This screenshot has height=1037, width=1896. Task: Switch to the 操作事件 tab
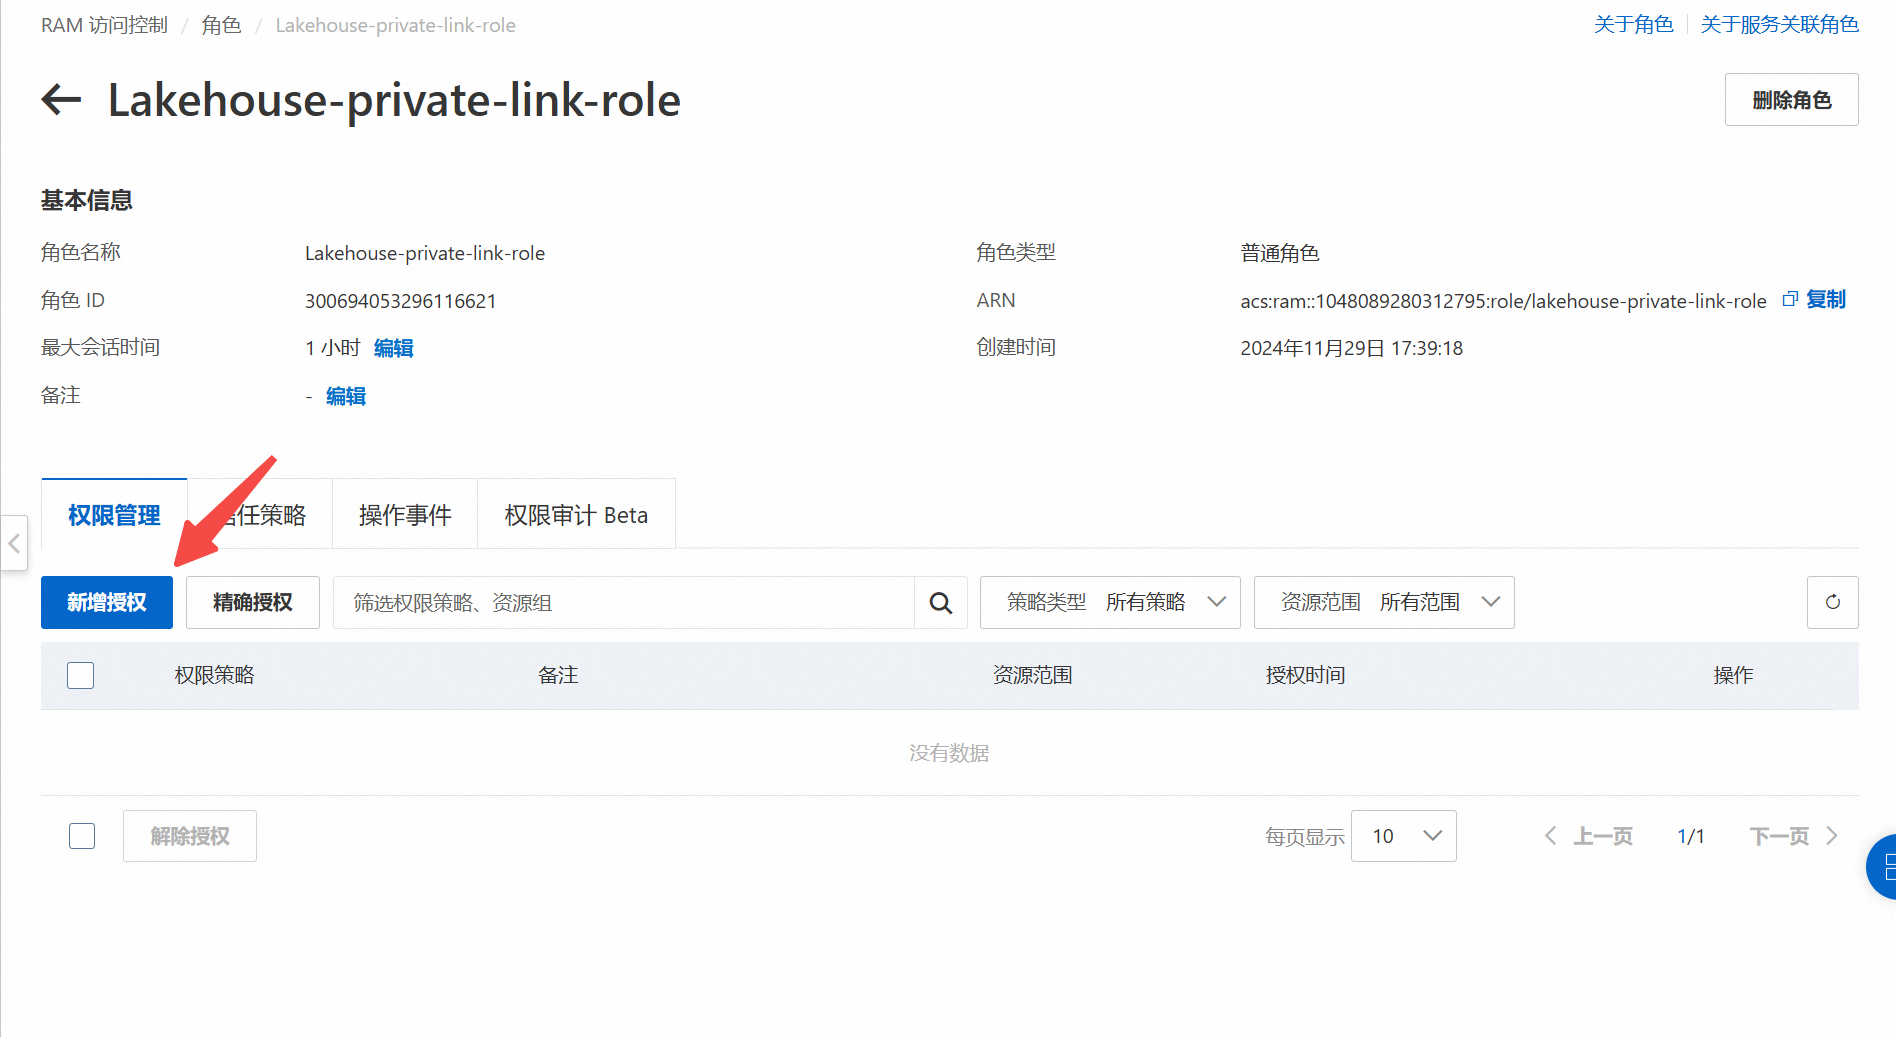[405, 515]
